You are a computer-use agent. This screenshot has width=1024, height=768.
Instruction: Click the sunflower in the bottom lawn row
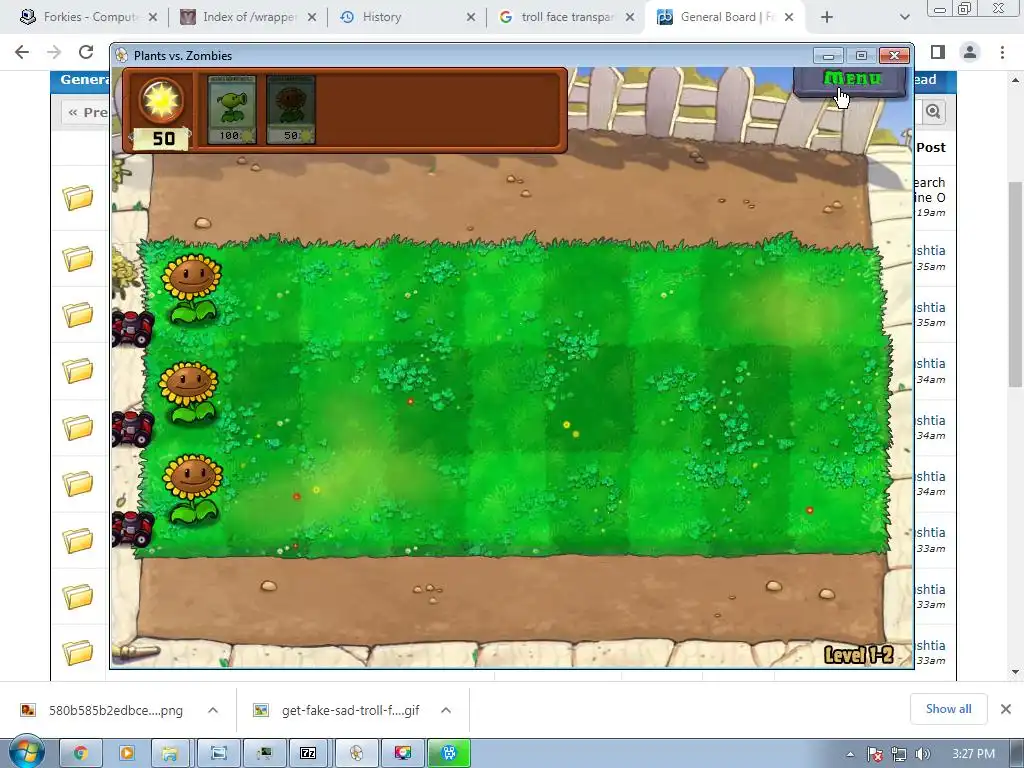coord(193,488)
